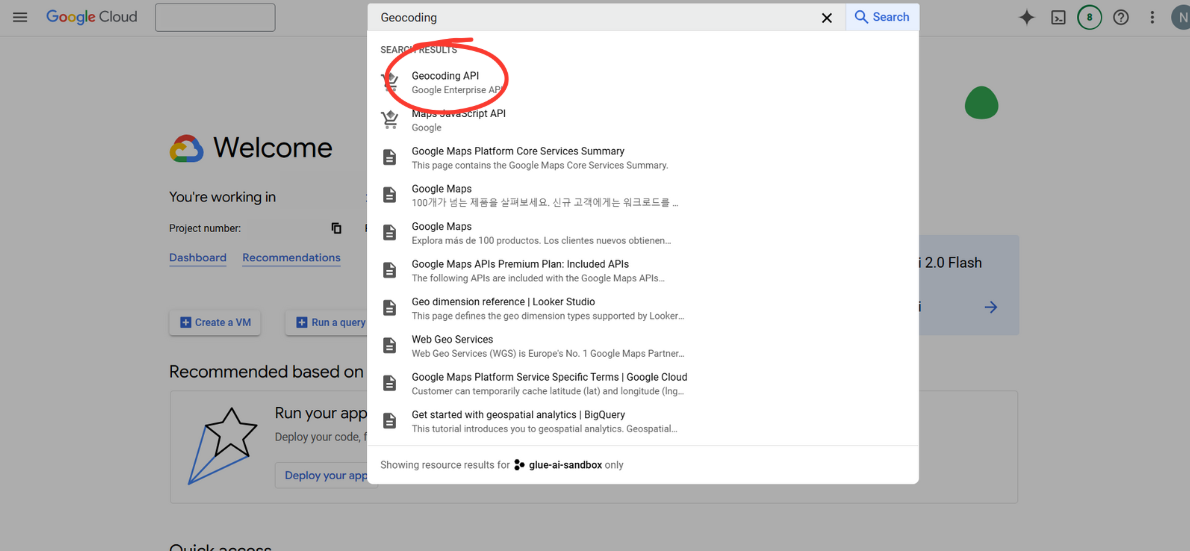Click the shooting star illustration

(222, 446)
